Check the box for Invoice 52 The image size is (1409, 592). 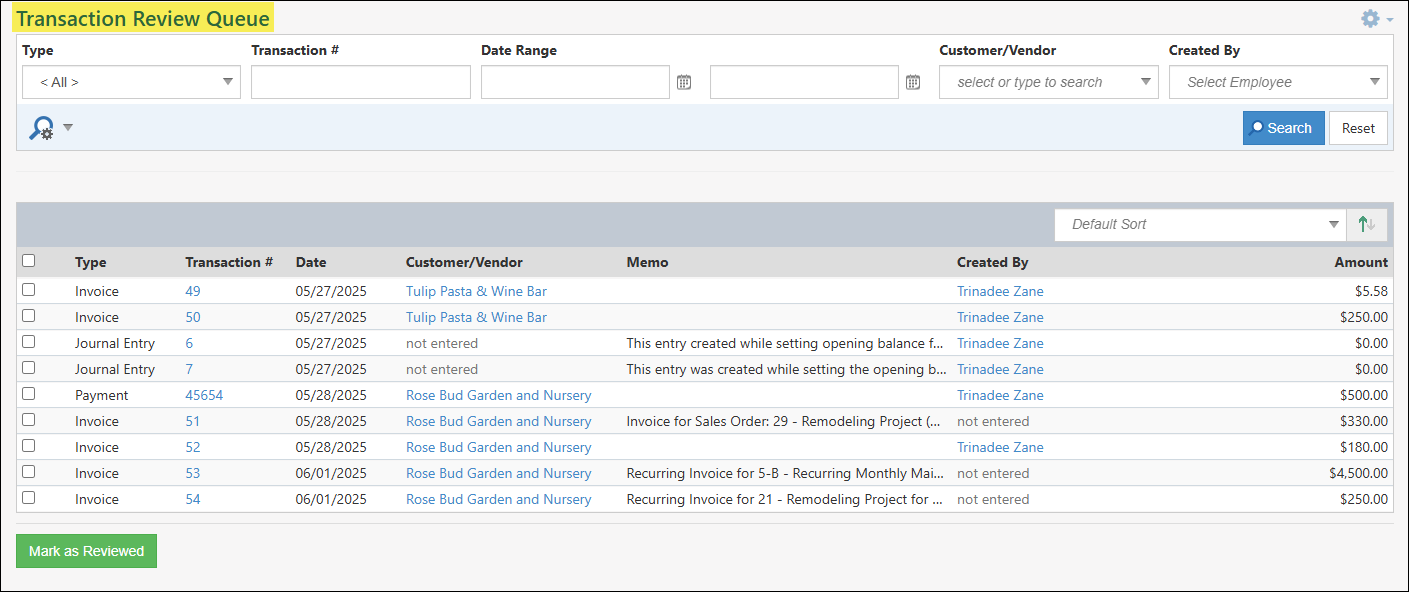pos(29,446)
